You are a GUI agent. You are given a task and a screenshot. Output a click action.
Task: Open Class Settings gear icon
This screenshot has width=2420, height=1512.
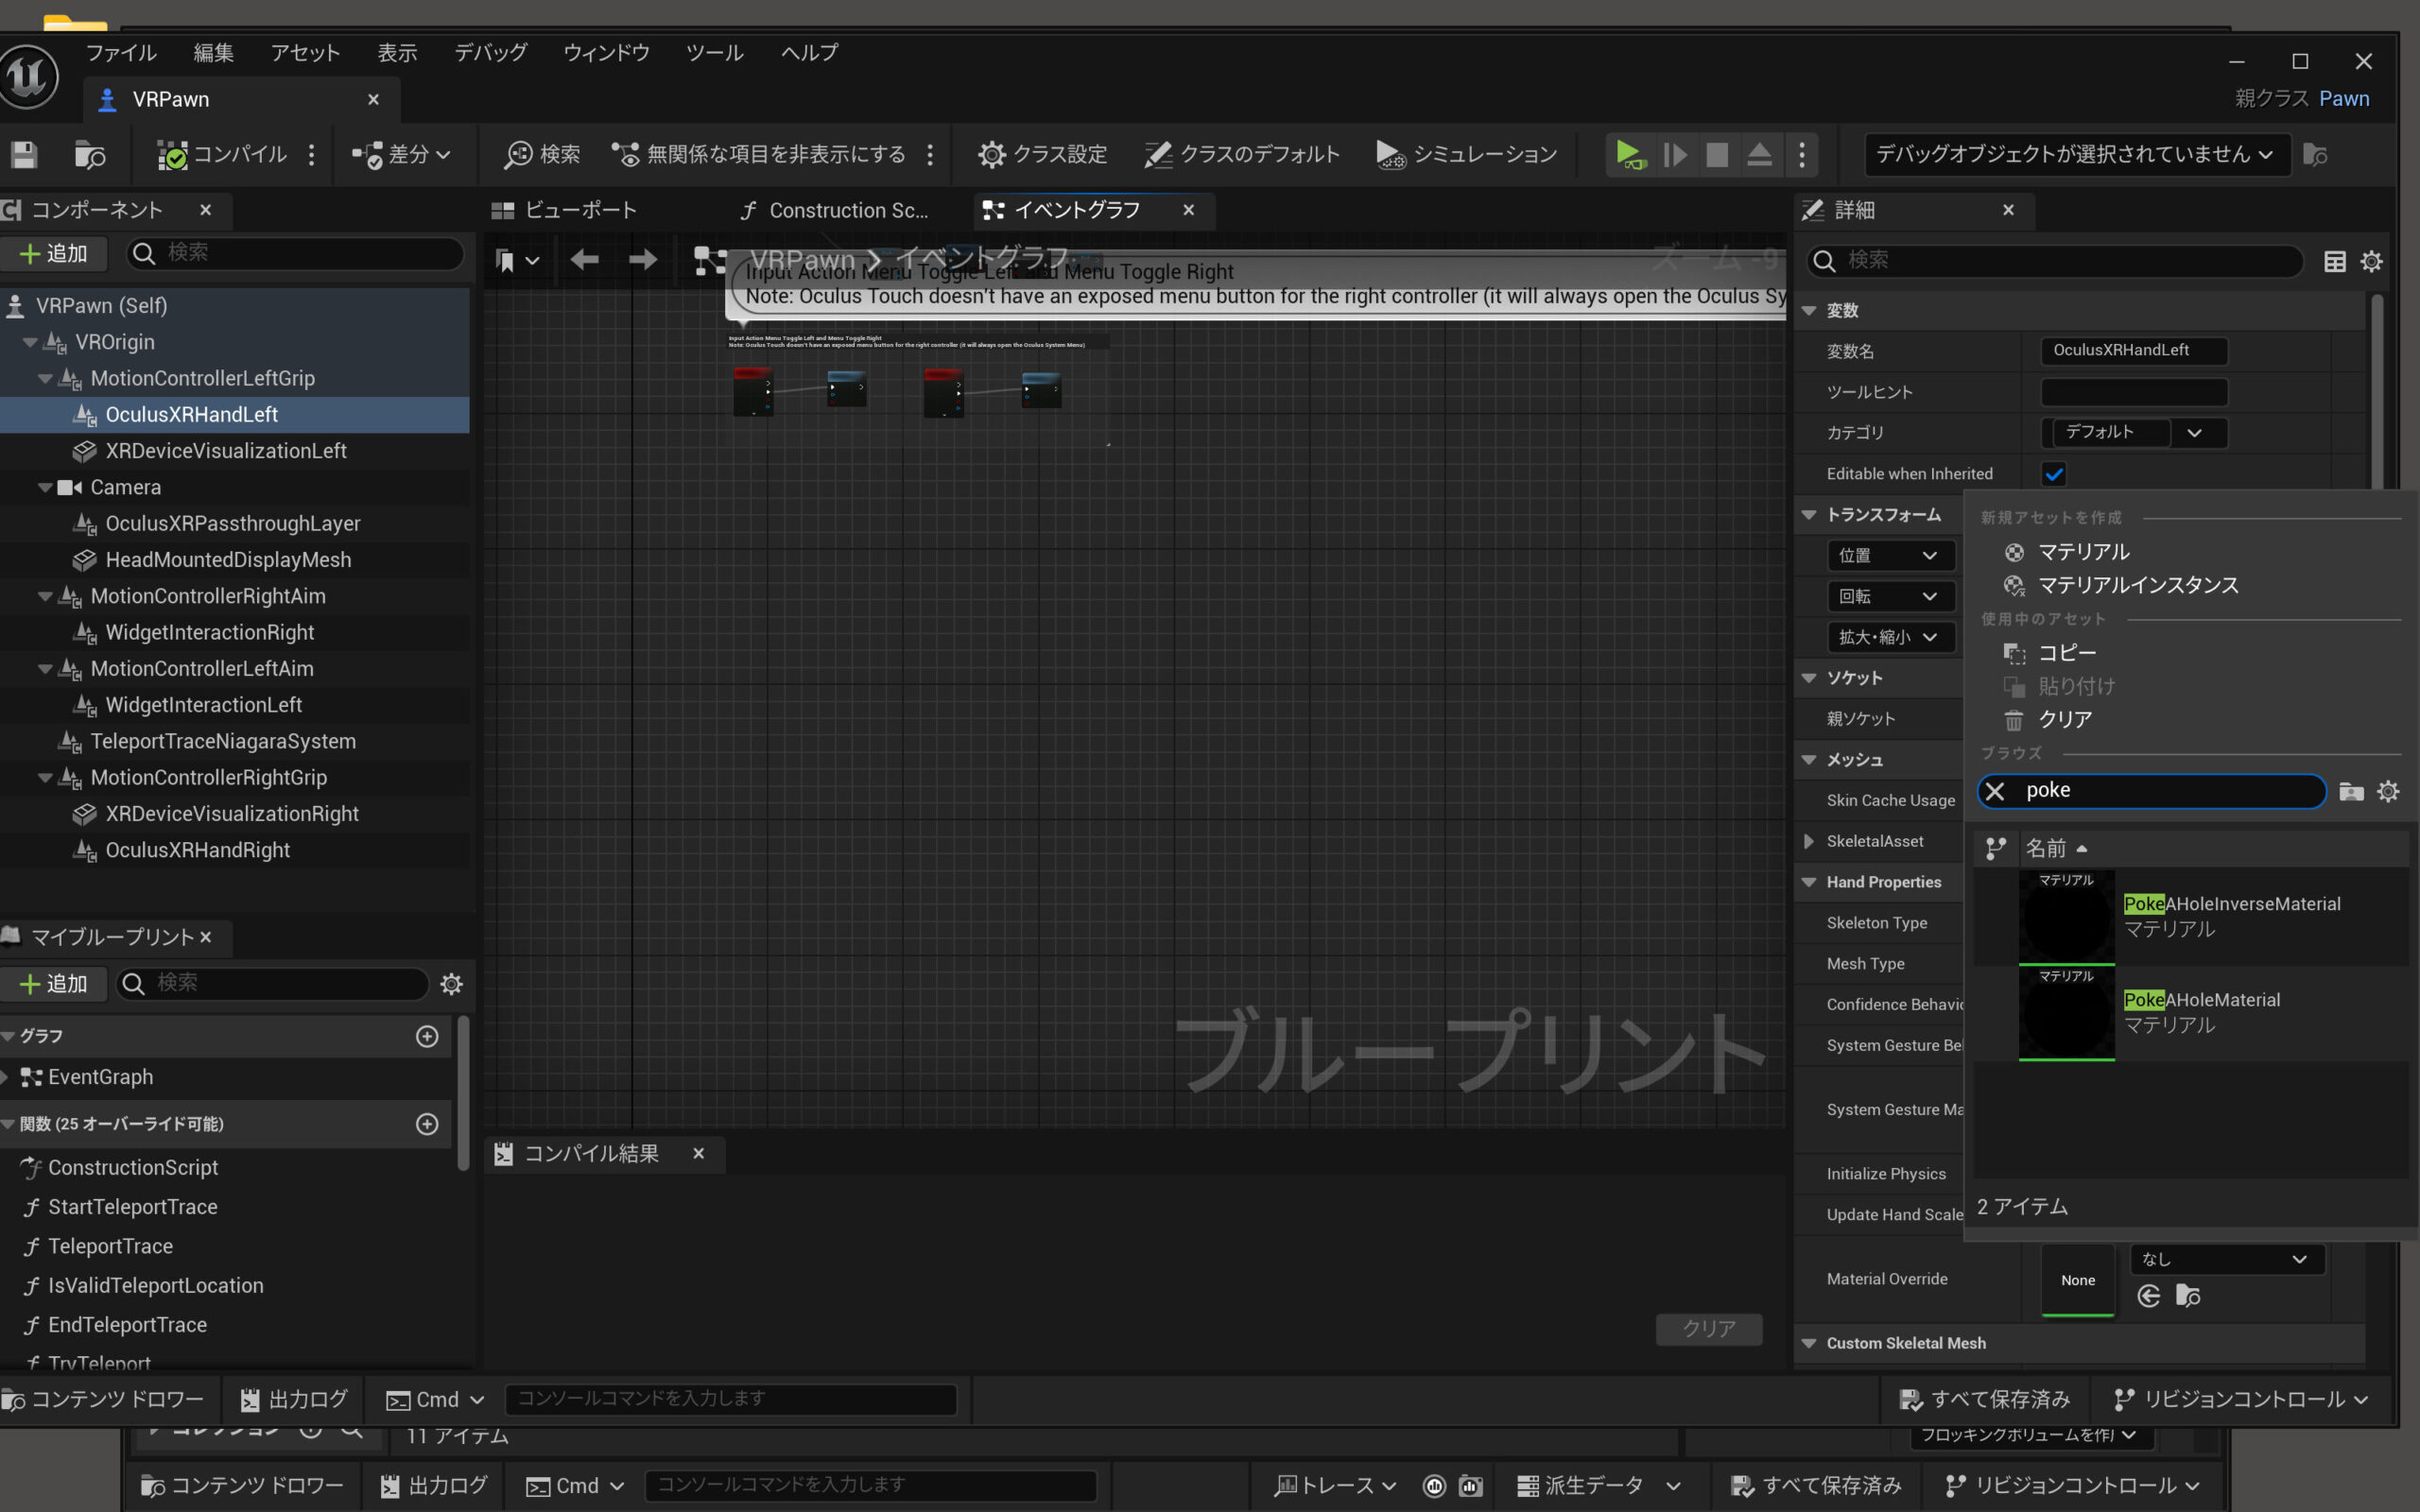(991, 154)
